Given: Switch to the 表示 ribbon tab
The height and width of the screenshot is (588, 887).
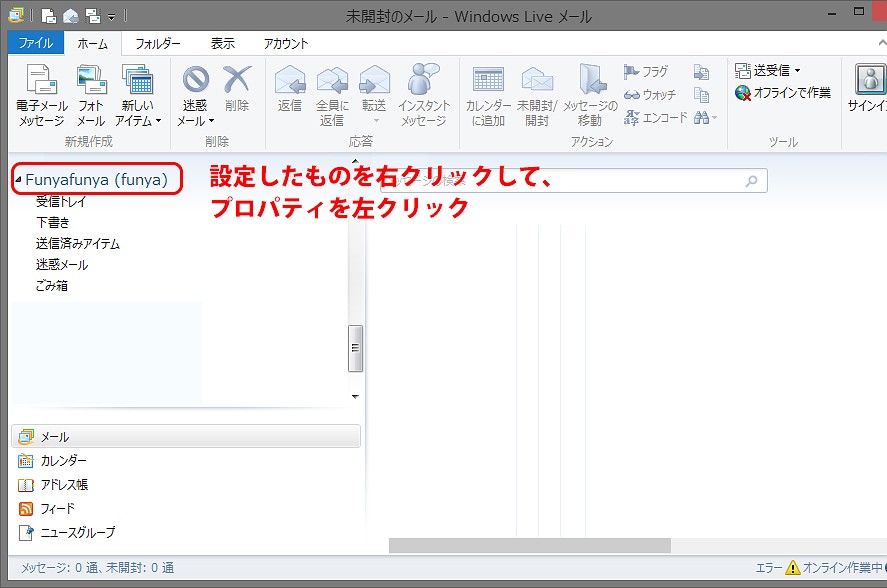Looking at the screenshot, I should (223, 44).
